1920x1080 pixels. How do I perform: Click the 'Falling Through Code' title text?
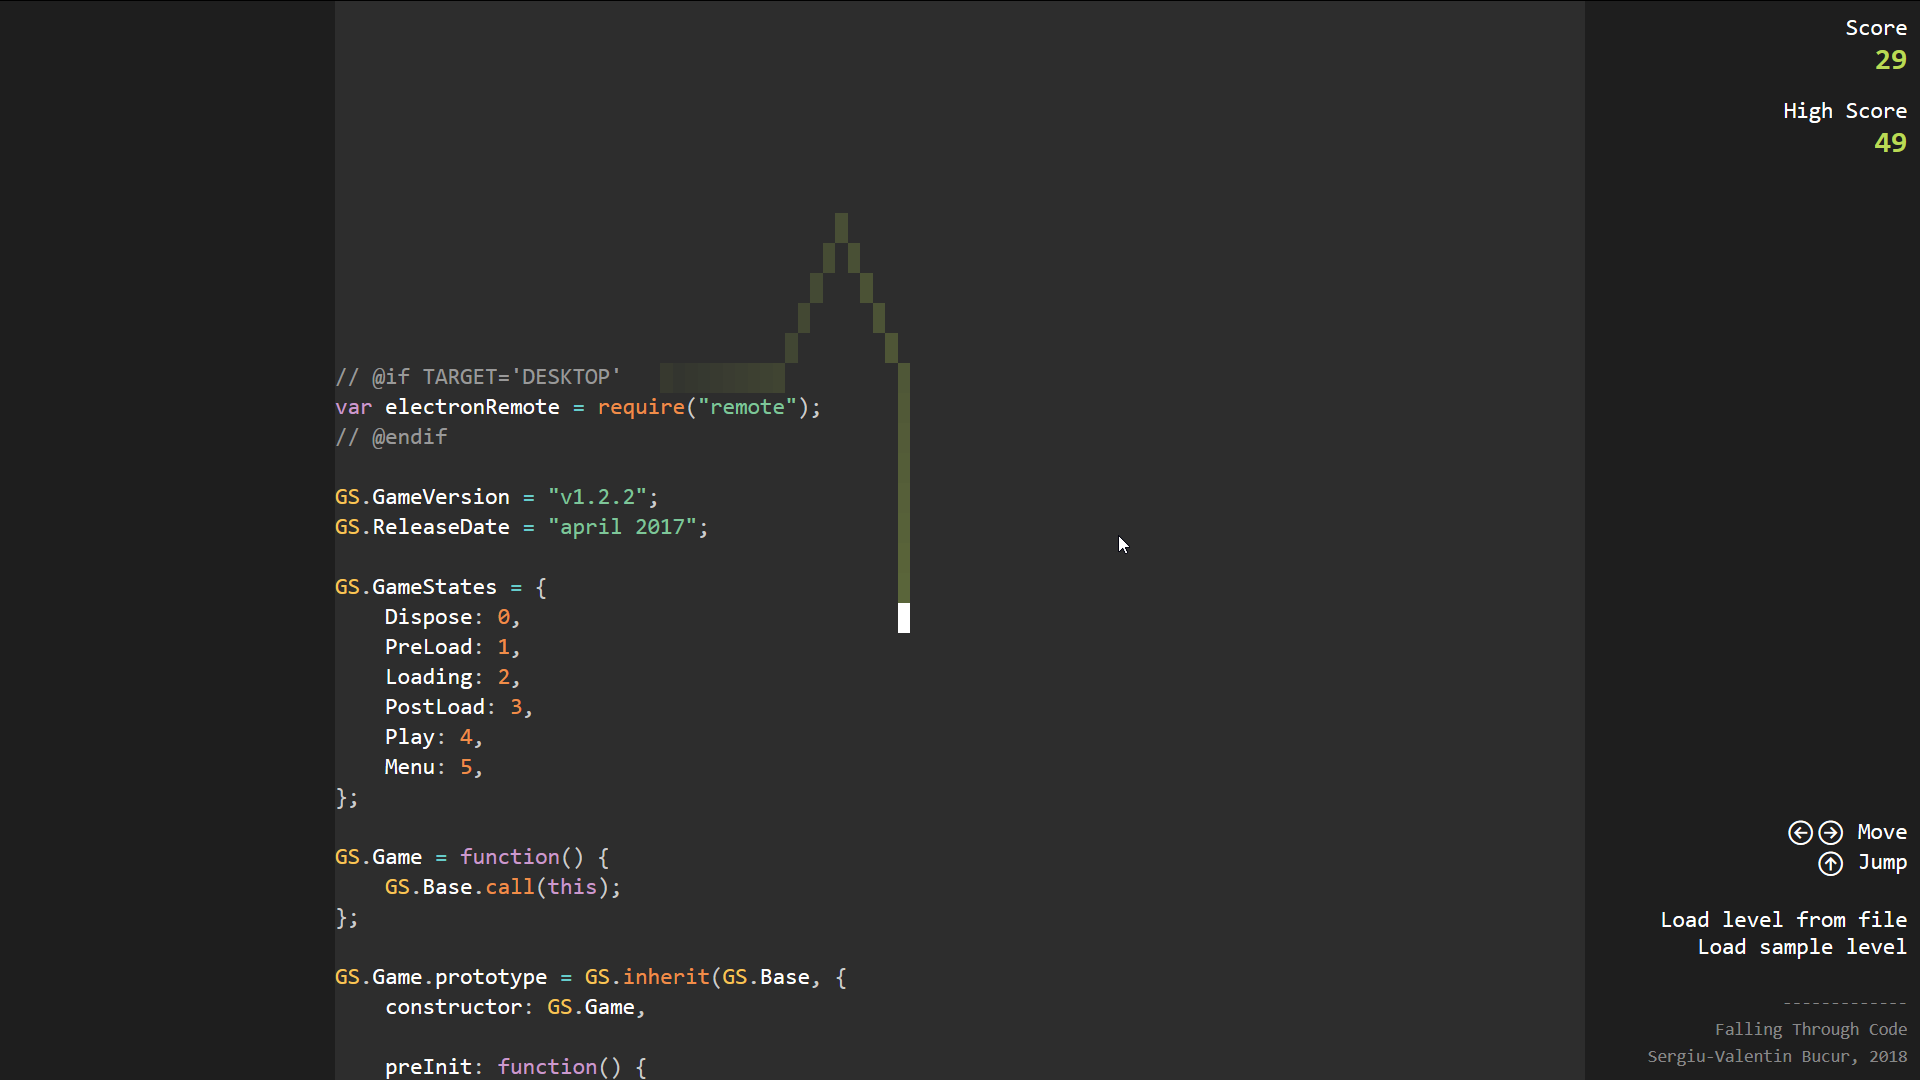1810,1029
